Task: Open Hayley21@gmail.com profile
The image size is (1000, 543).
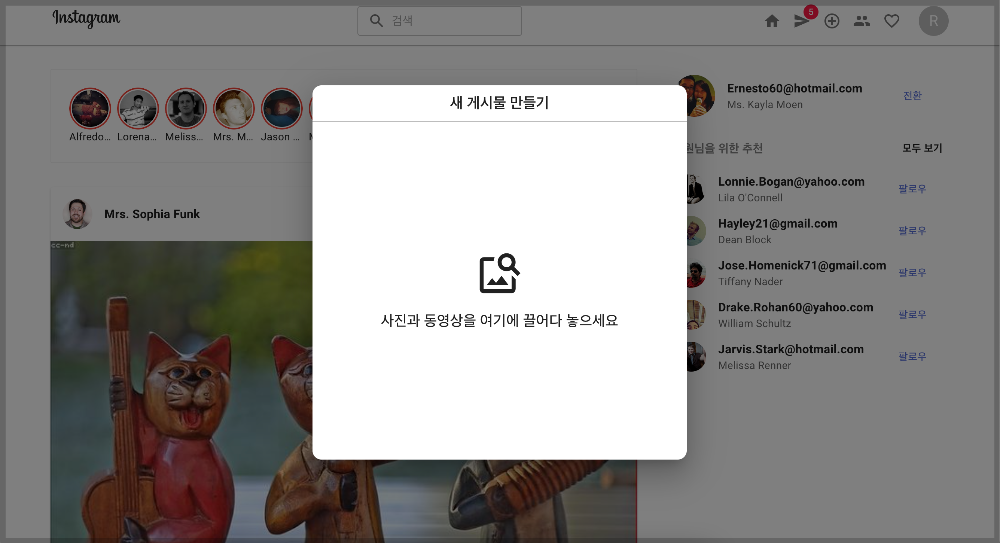Action: pos(777,224)
